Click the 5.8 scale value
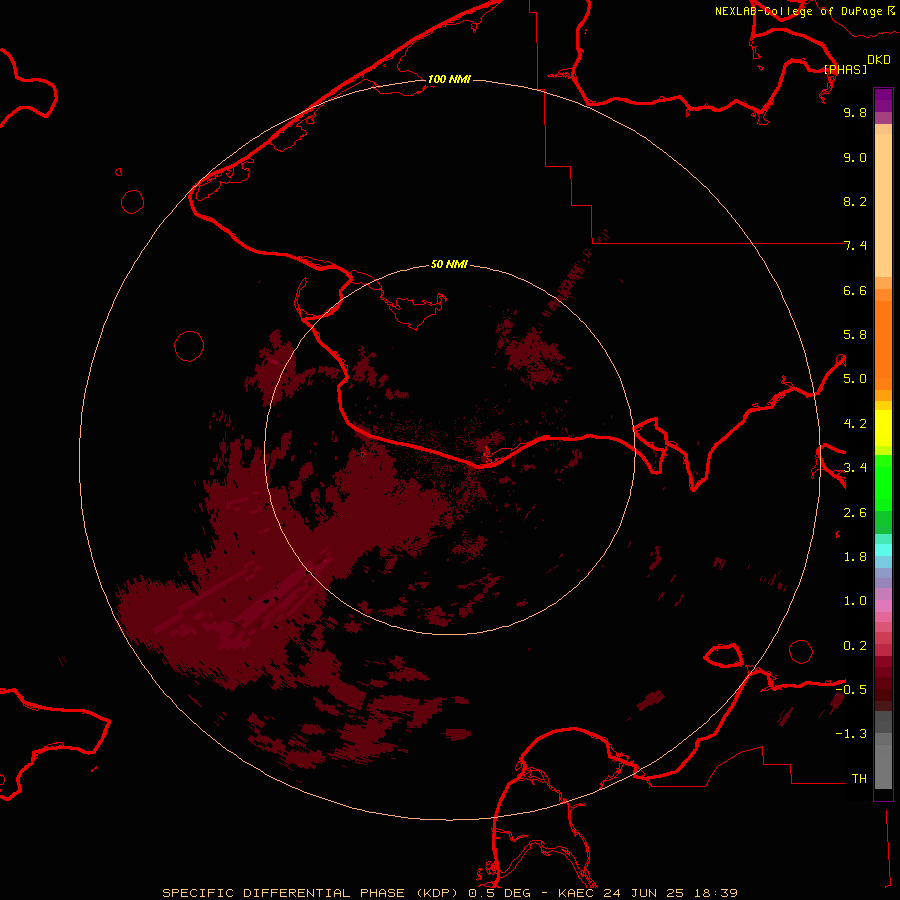The width and height of the screenshot is (900, 900). point(855,335)
